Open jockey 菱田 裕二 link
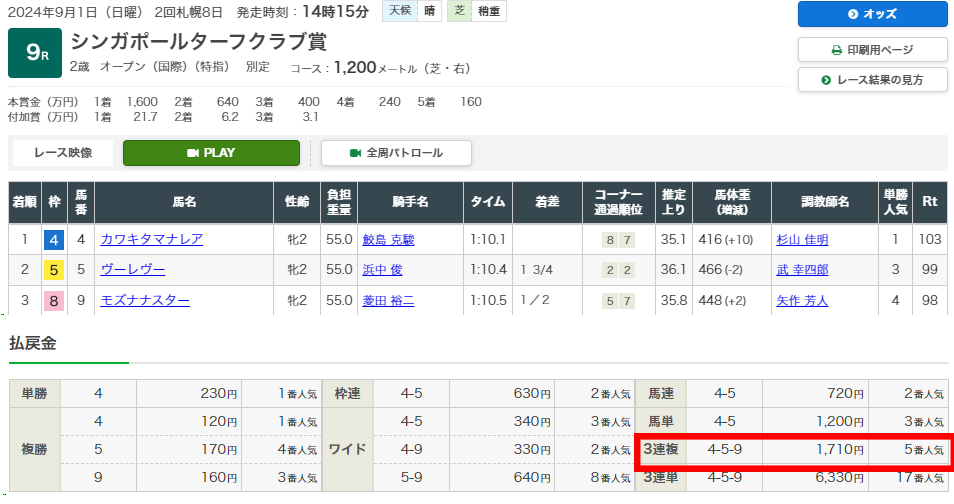This screenshot has width=954, height=504. coord(388,300)
